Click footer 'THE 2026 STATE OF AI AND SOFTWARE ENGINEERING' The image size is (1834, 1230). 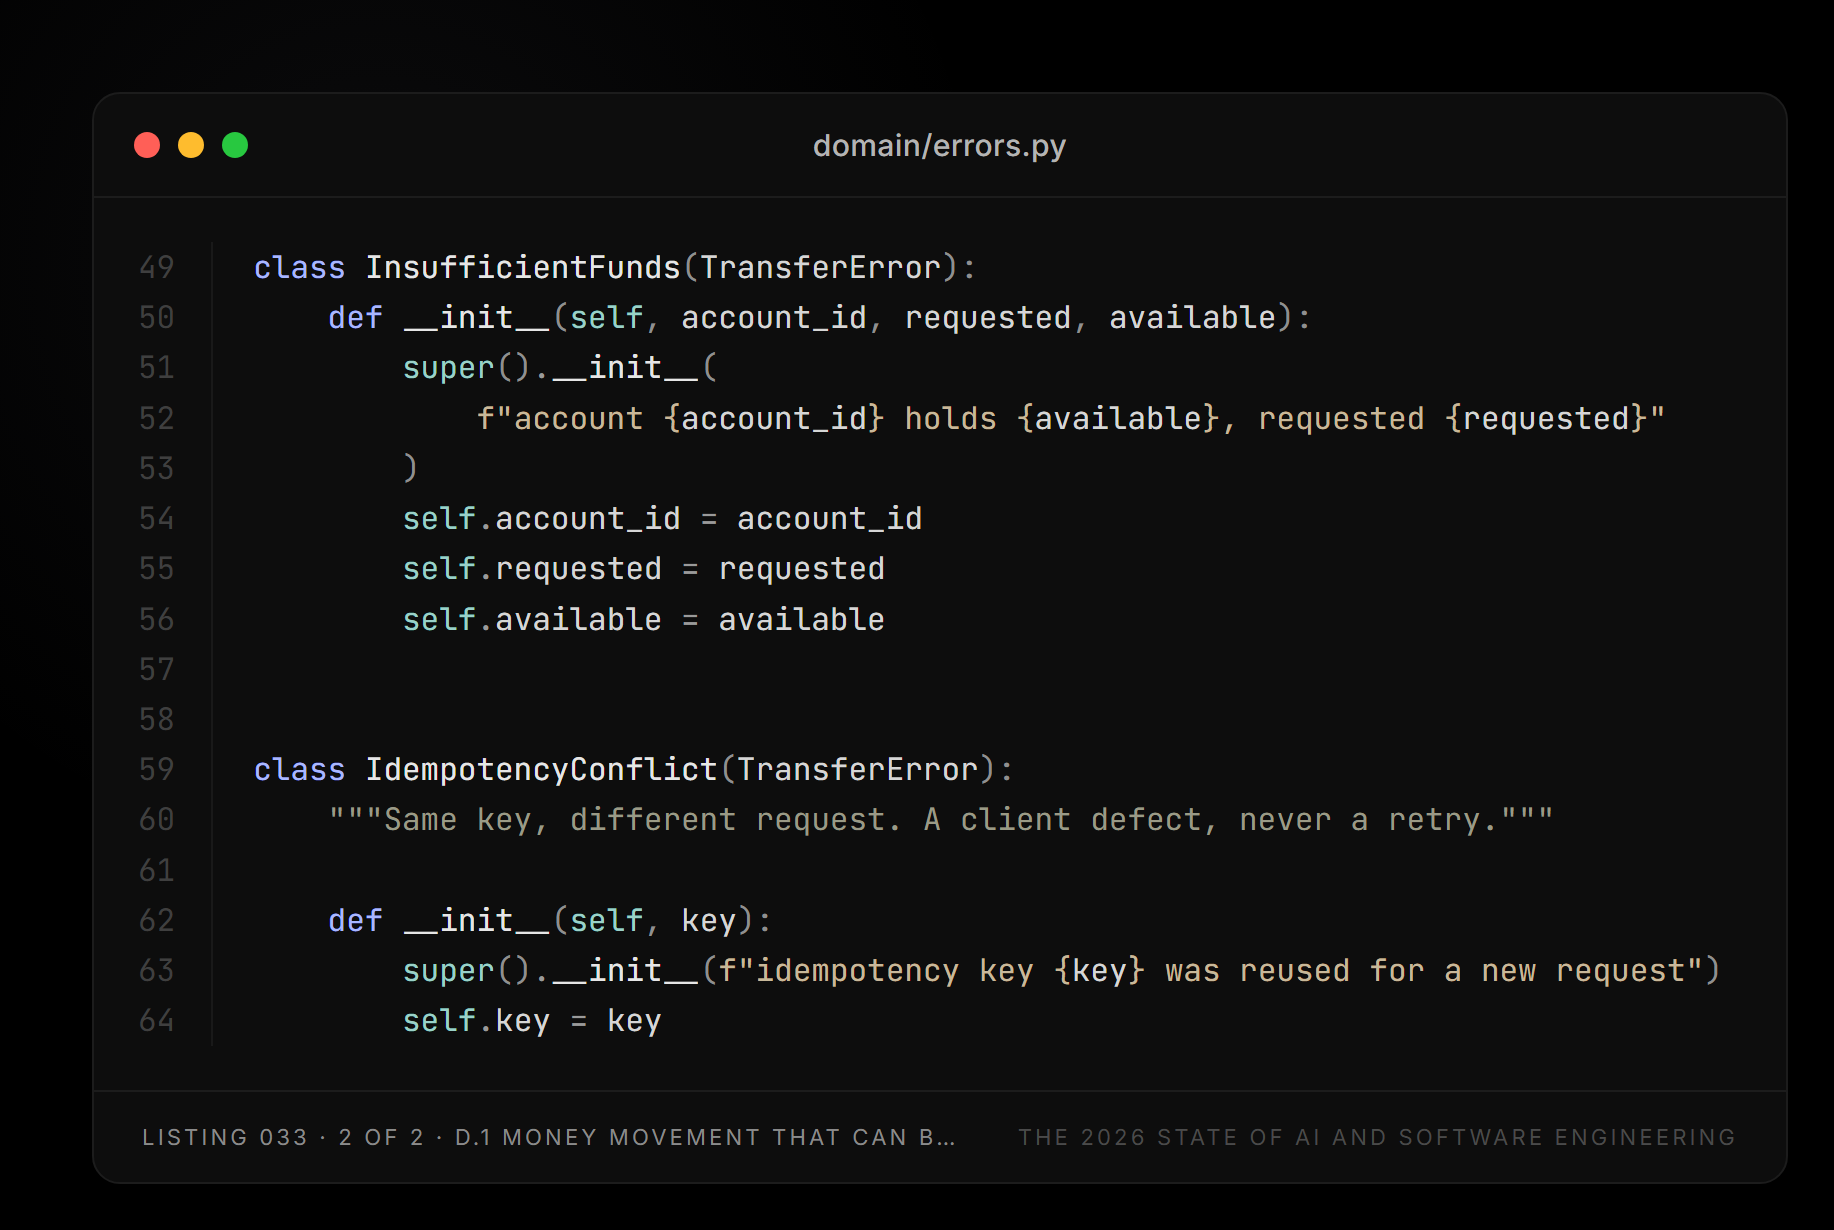[1377, 1138]
